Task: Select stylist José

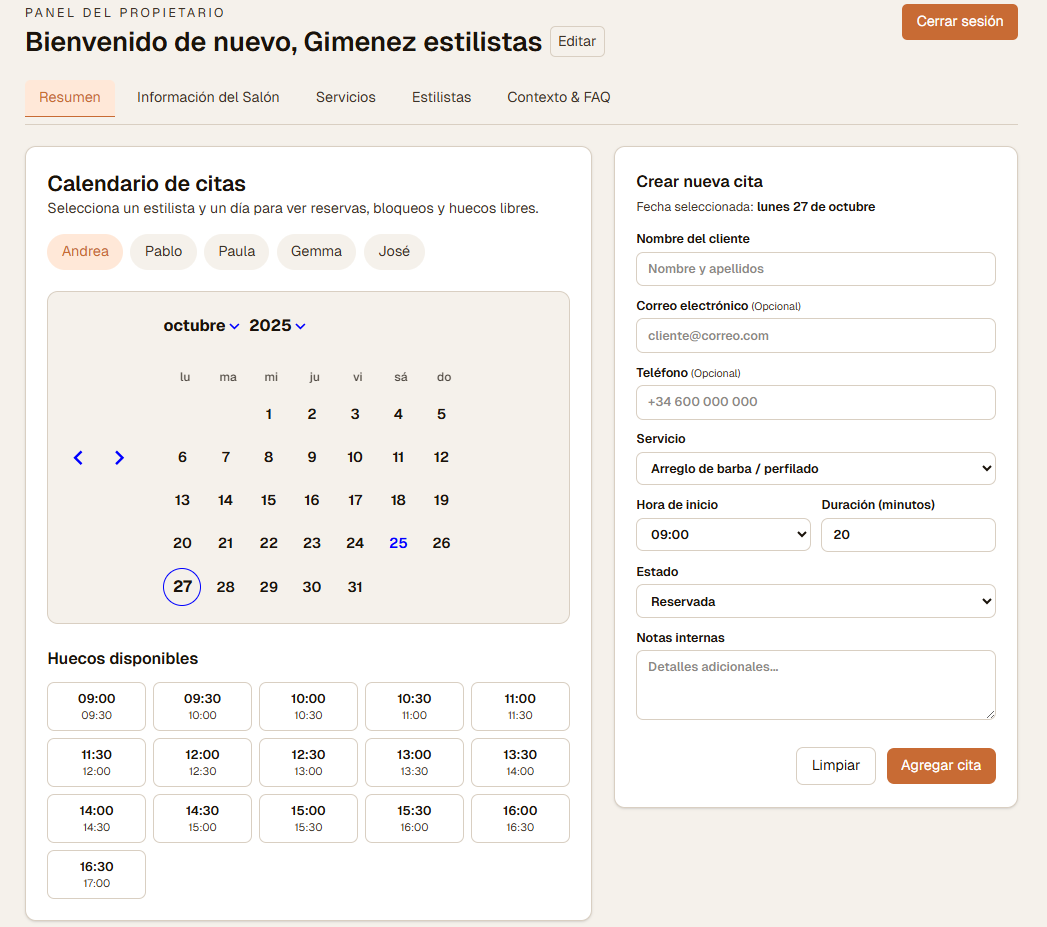Action: pyautogui.click(x=394, y=251)
